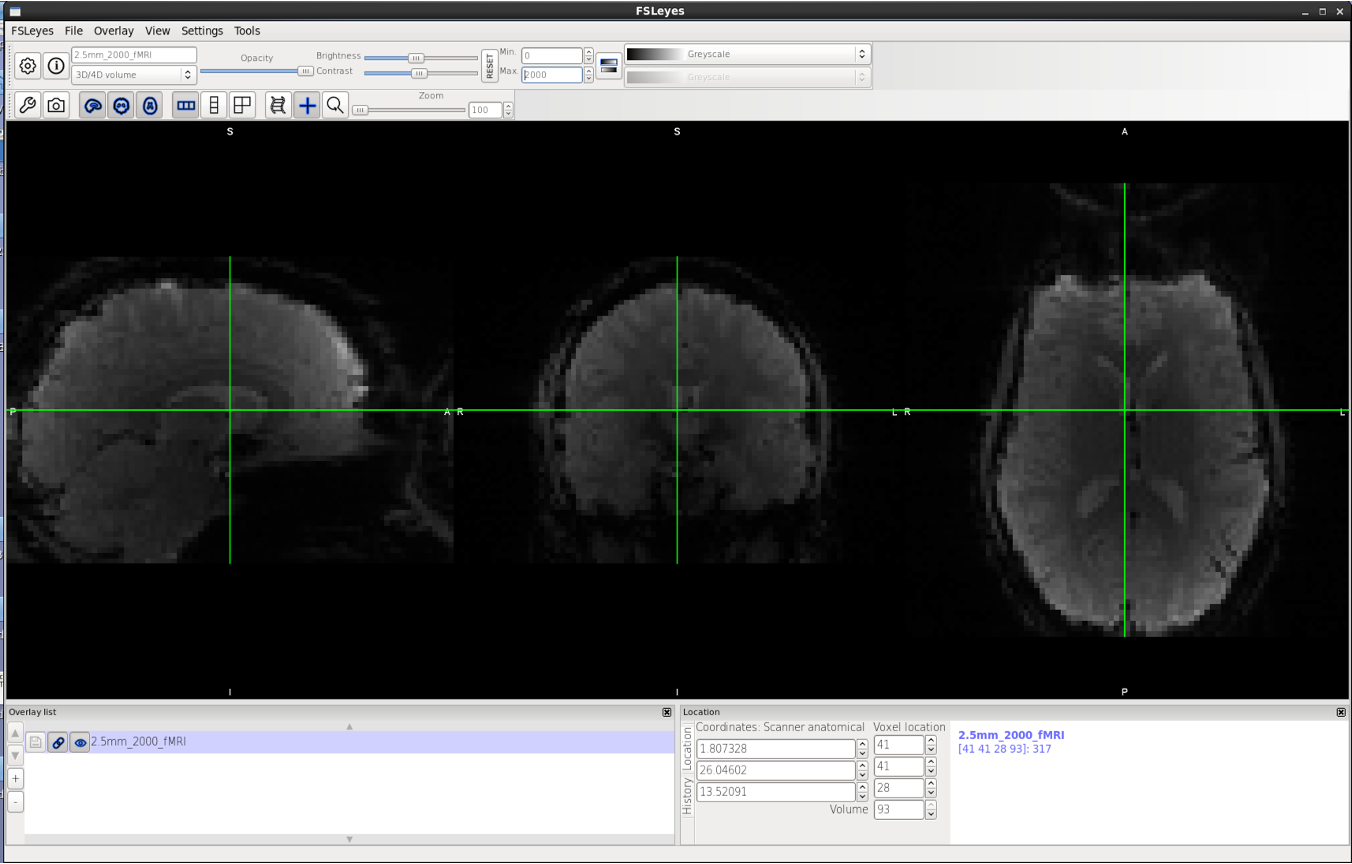Step the Volume spinner

pyautogui.click(x=931, y=810)
